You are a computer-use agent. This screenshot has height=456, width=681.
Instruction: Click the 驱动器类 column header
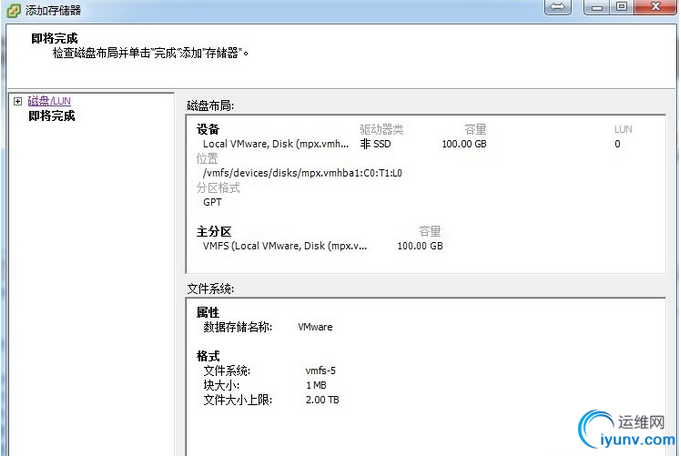coord(381,129)
